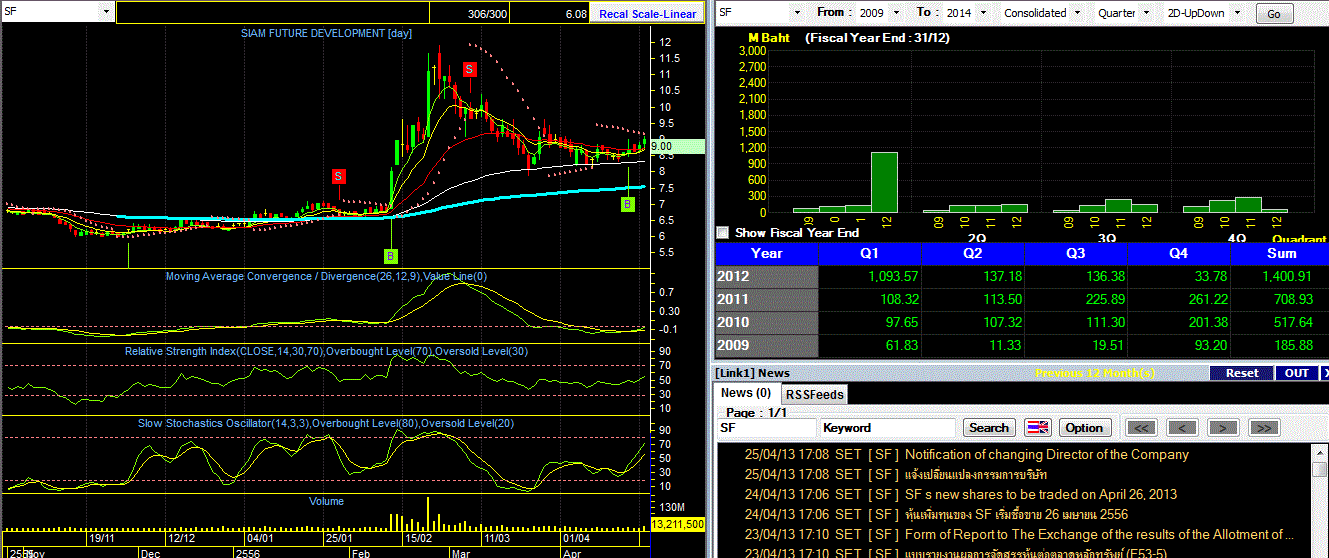Go to next news page (>)

[x=1222, y=428]
